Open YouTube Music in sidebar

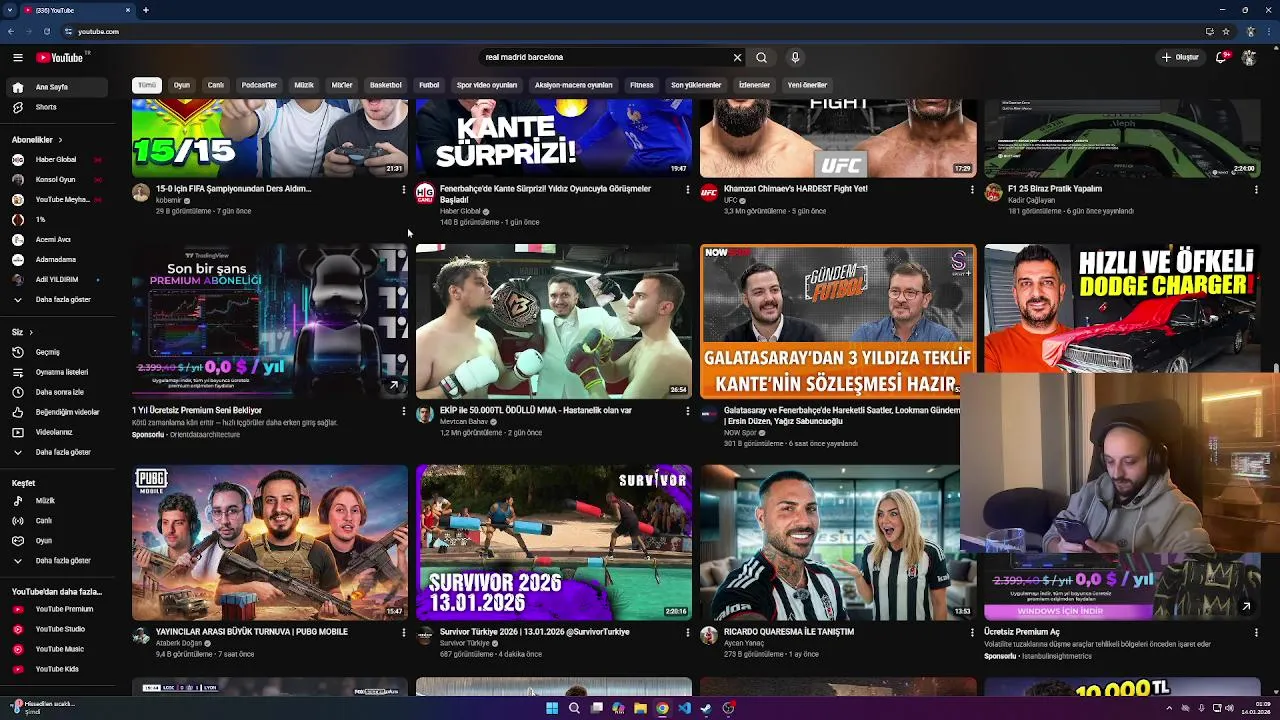[55, 649]
